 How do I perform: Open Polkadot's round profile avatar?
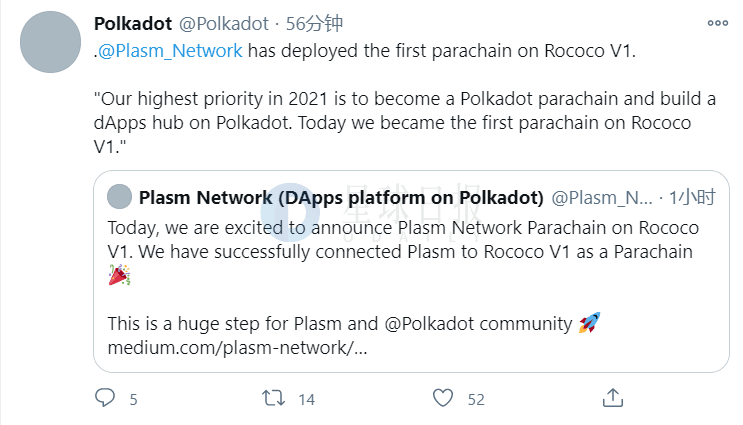pyautogui.click(x=50, y=42)
